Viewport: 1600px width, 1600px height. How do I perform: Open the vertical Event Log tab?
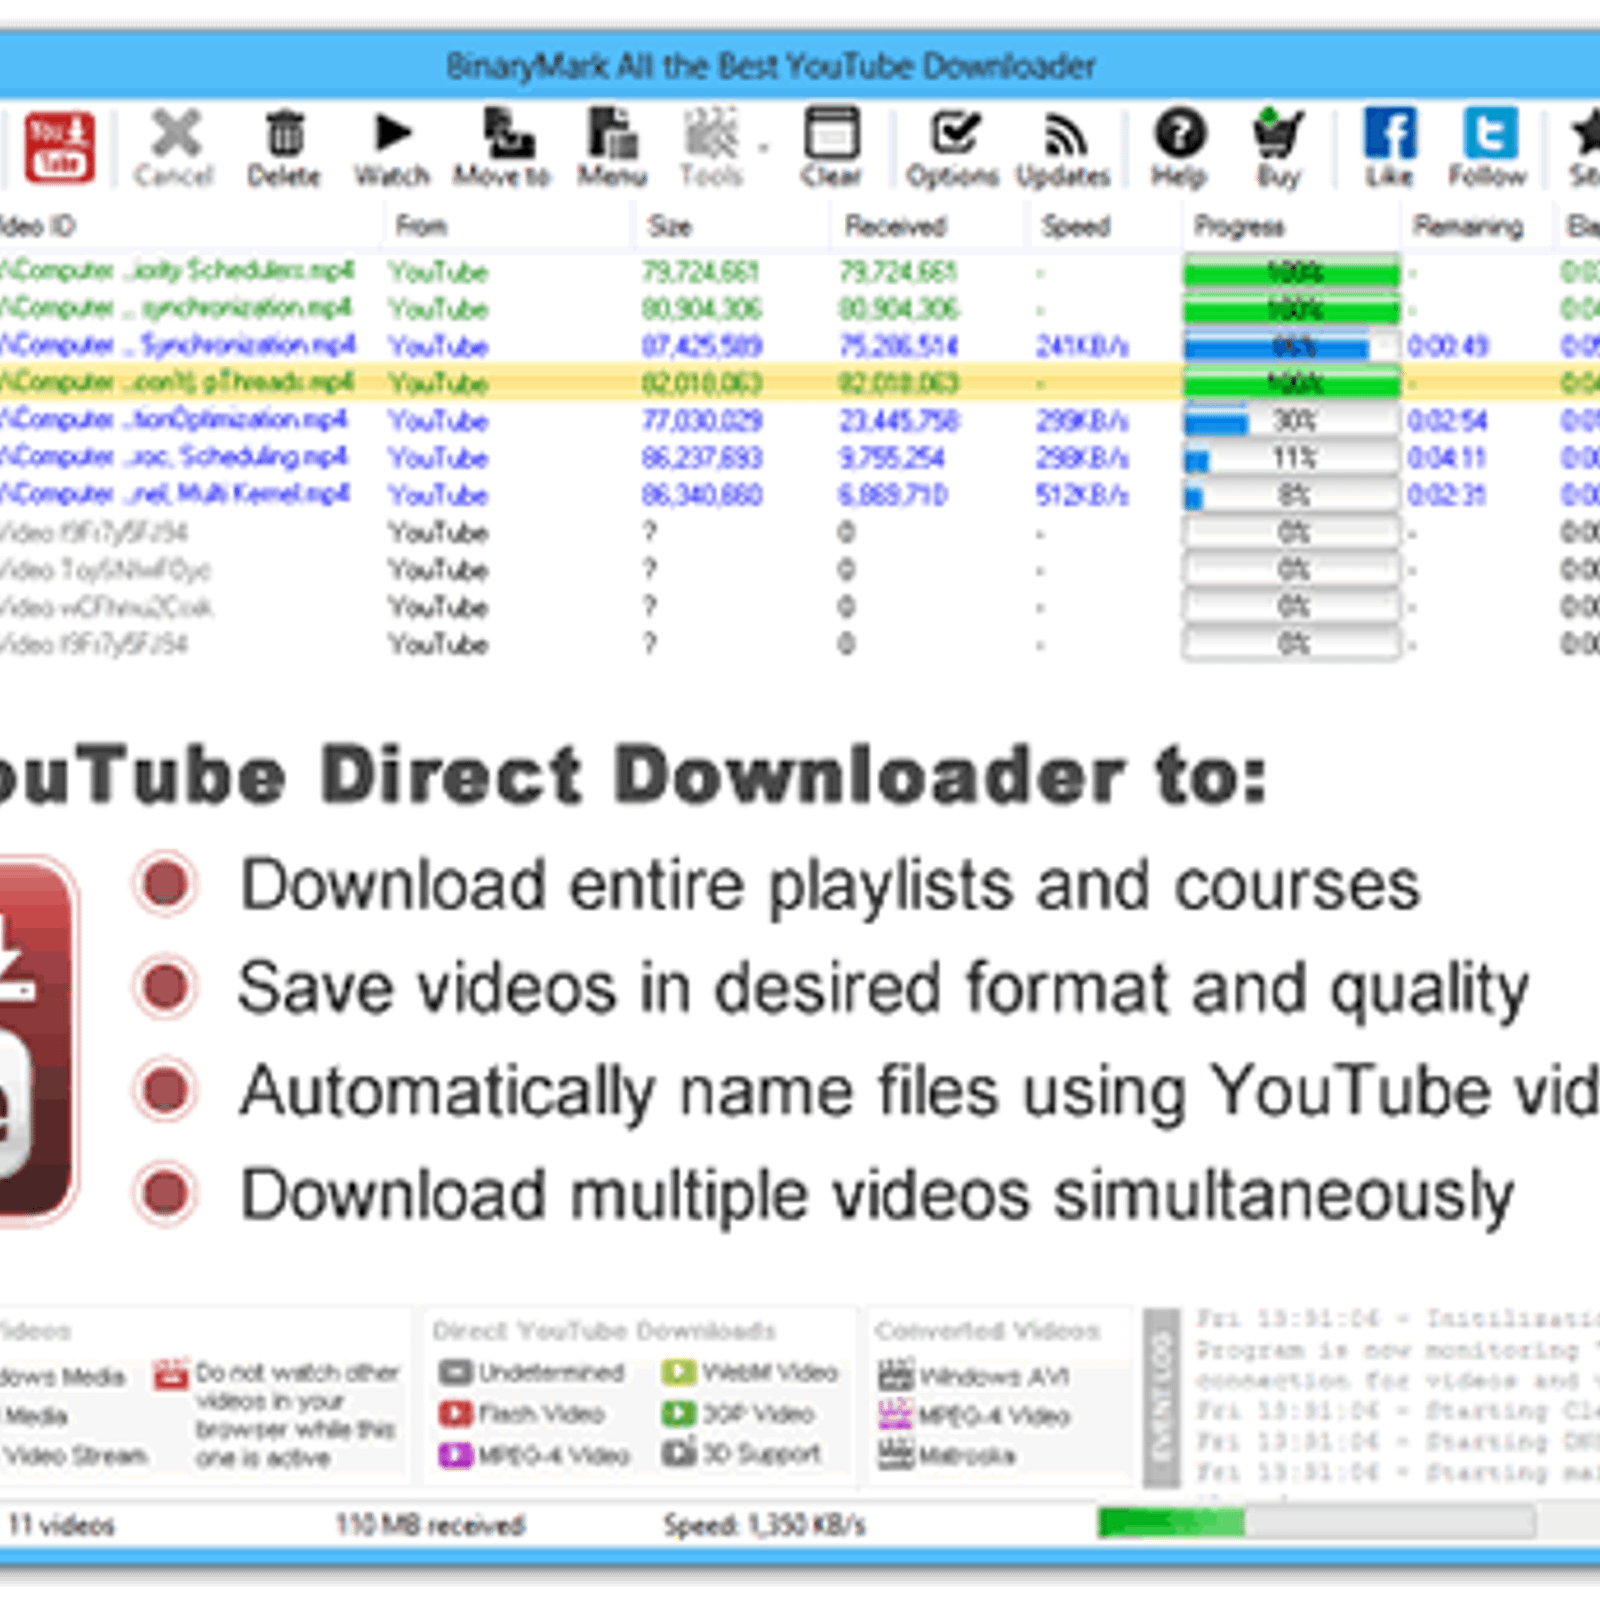pos(1161,1398)
